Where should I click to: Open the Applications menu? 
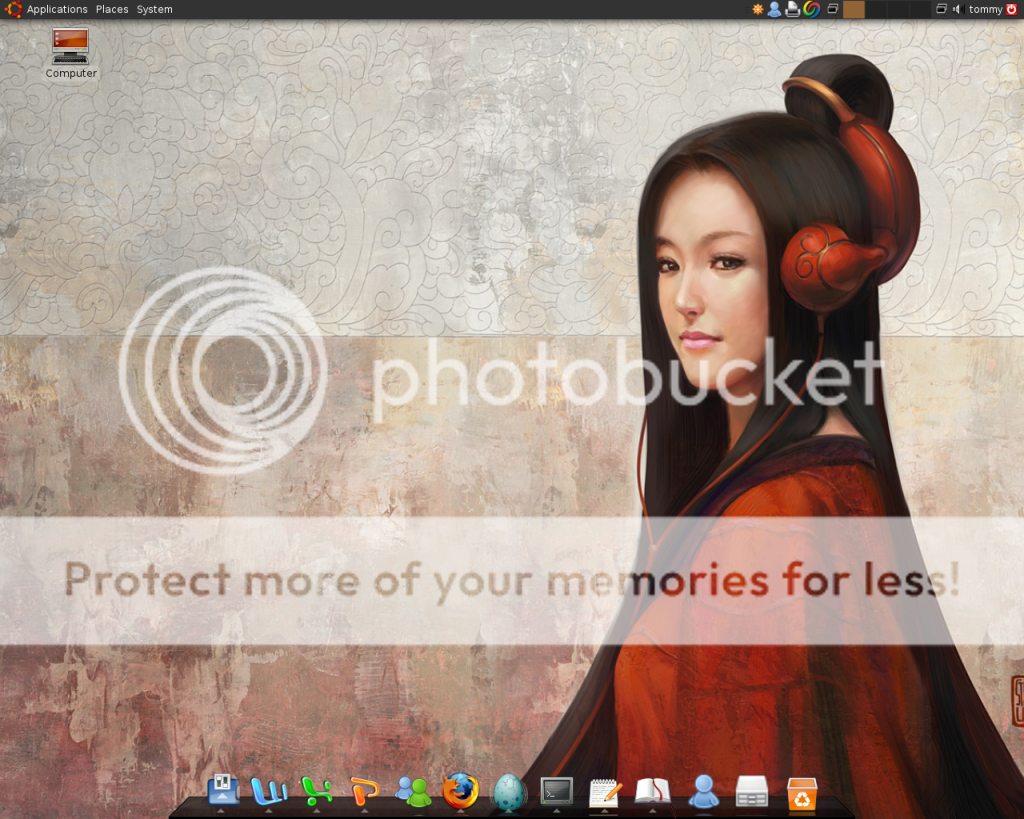[57, 9]
